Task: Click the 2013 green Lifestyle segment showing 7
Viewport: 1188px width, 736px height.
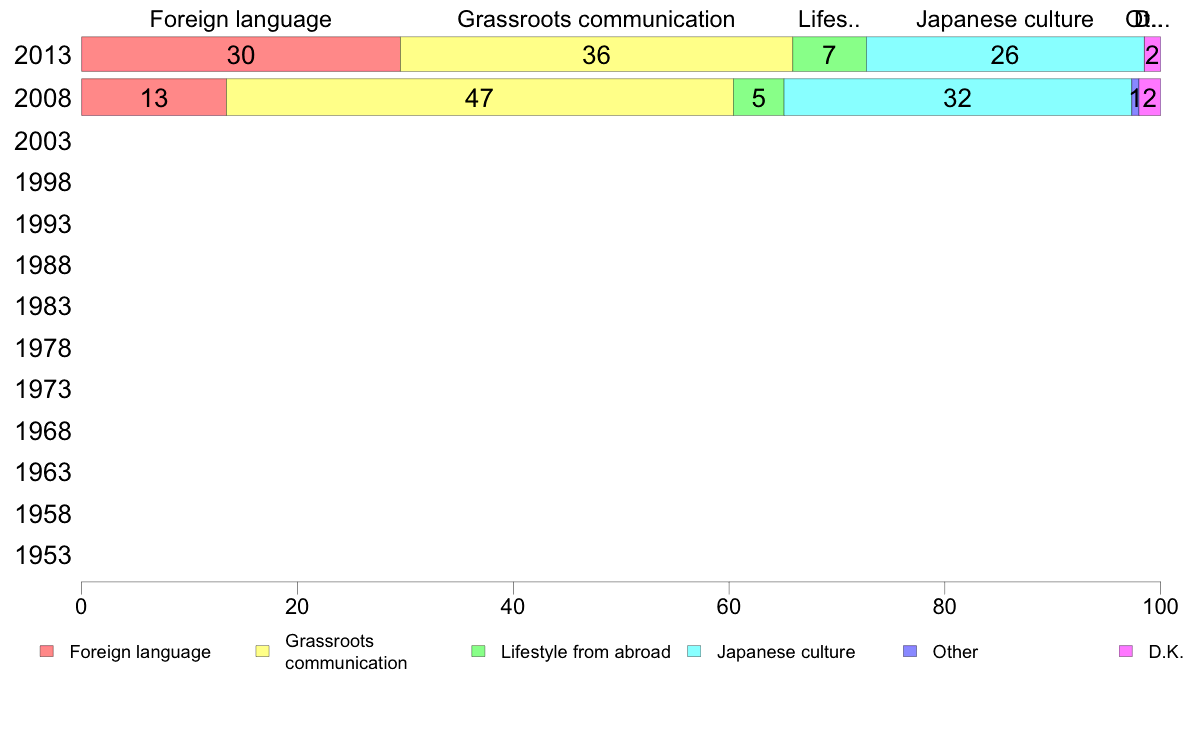Action: pyautogui.click(x=829, y=55)
